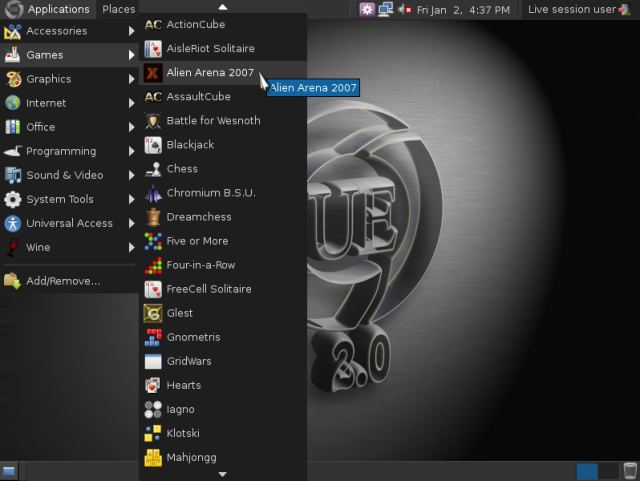Click the purple gear tray icon
640x481 pixels.
(367, 9)
